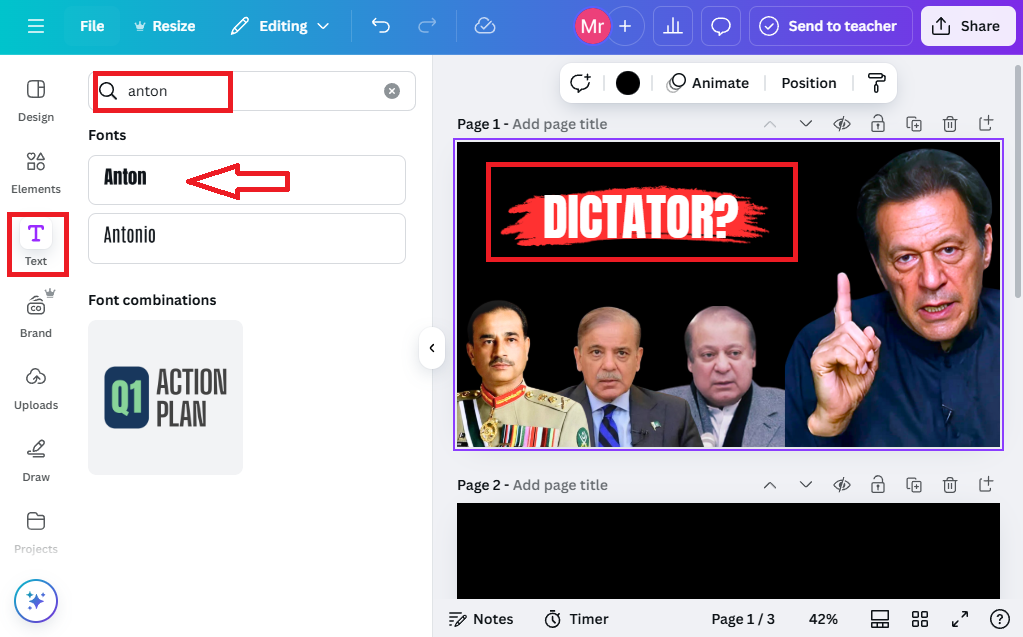The image size is (1023, 637).
Task: Add a collaborator with plus button
Action: tap(625, 26)
